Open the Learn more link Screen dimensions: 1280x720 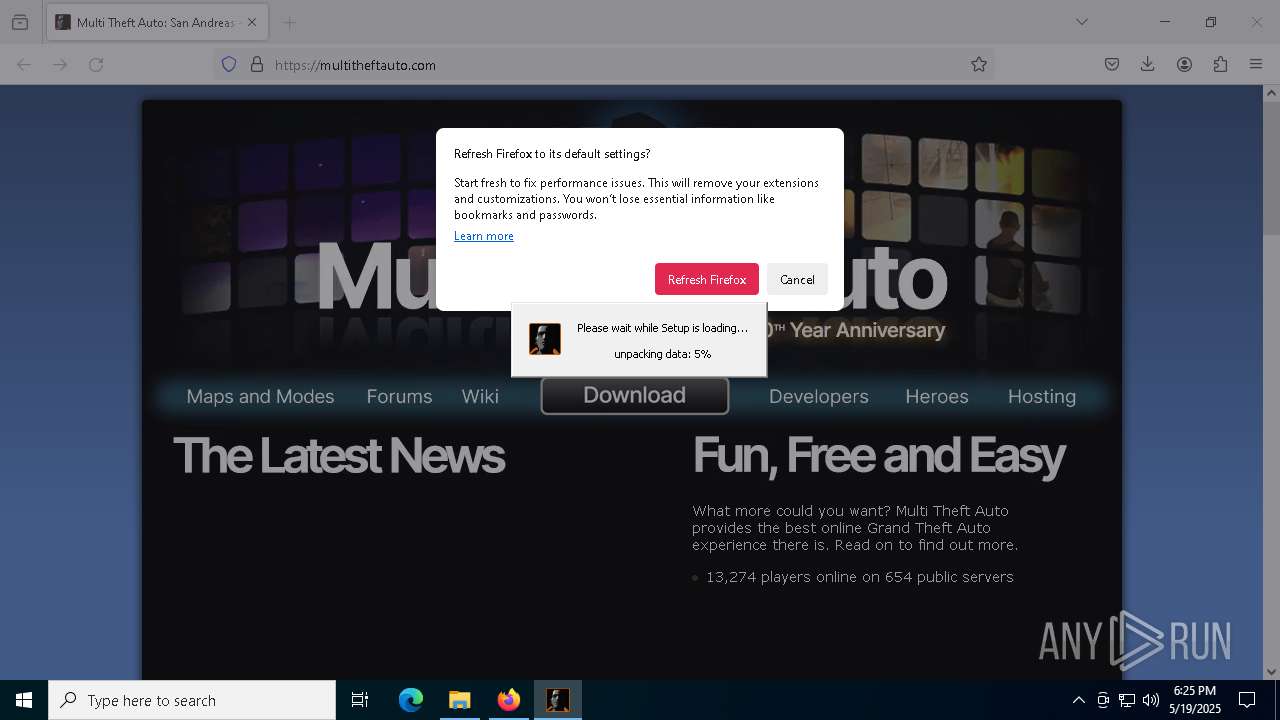484,236
